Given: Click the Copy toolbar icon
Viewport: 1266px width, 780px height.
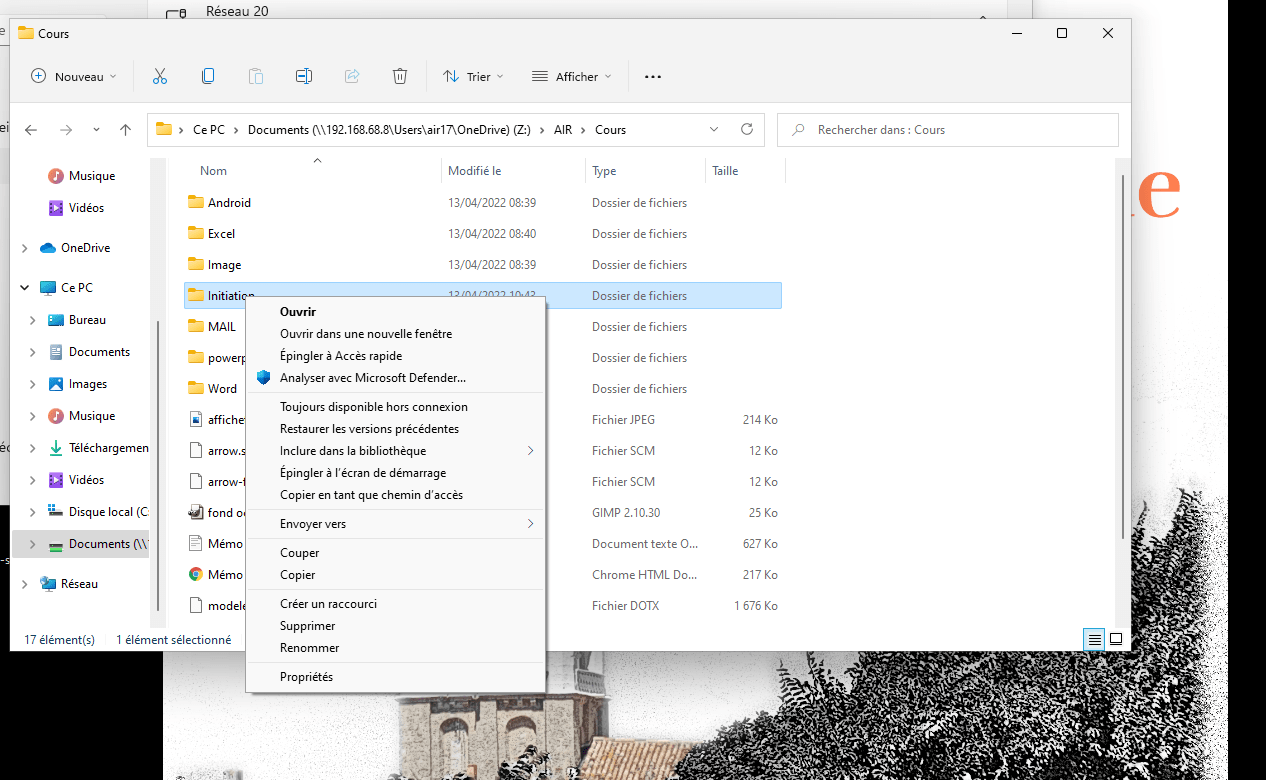Looking at the screenshot, I should [x=208, y=76].
